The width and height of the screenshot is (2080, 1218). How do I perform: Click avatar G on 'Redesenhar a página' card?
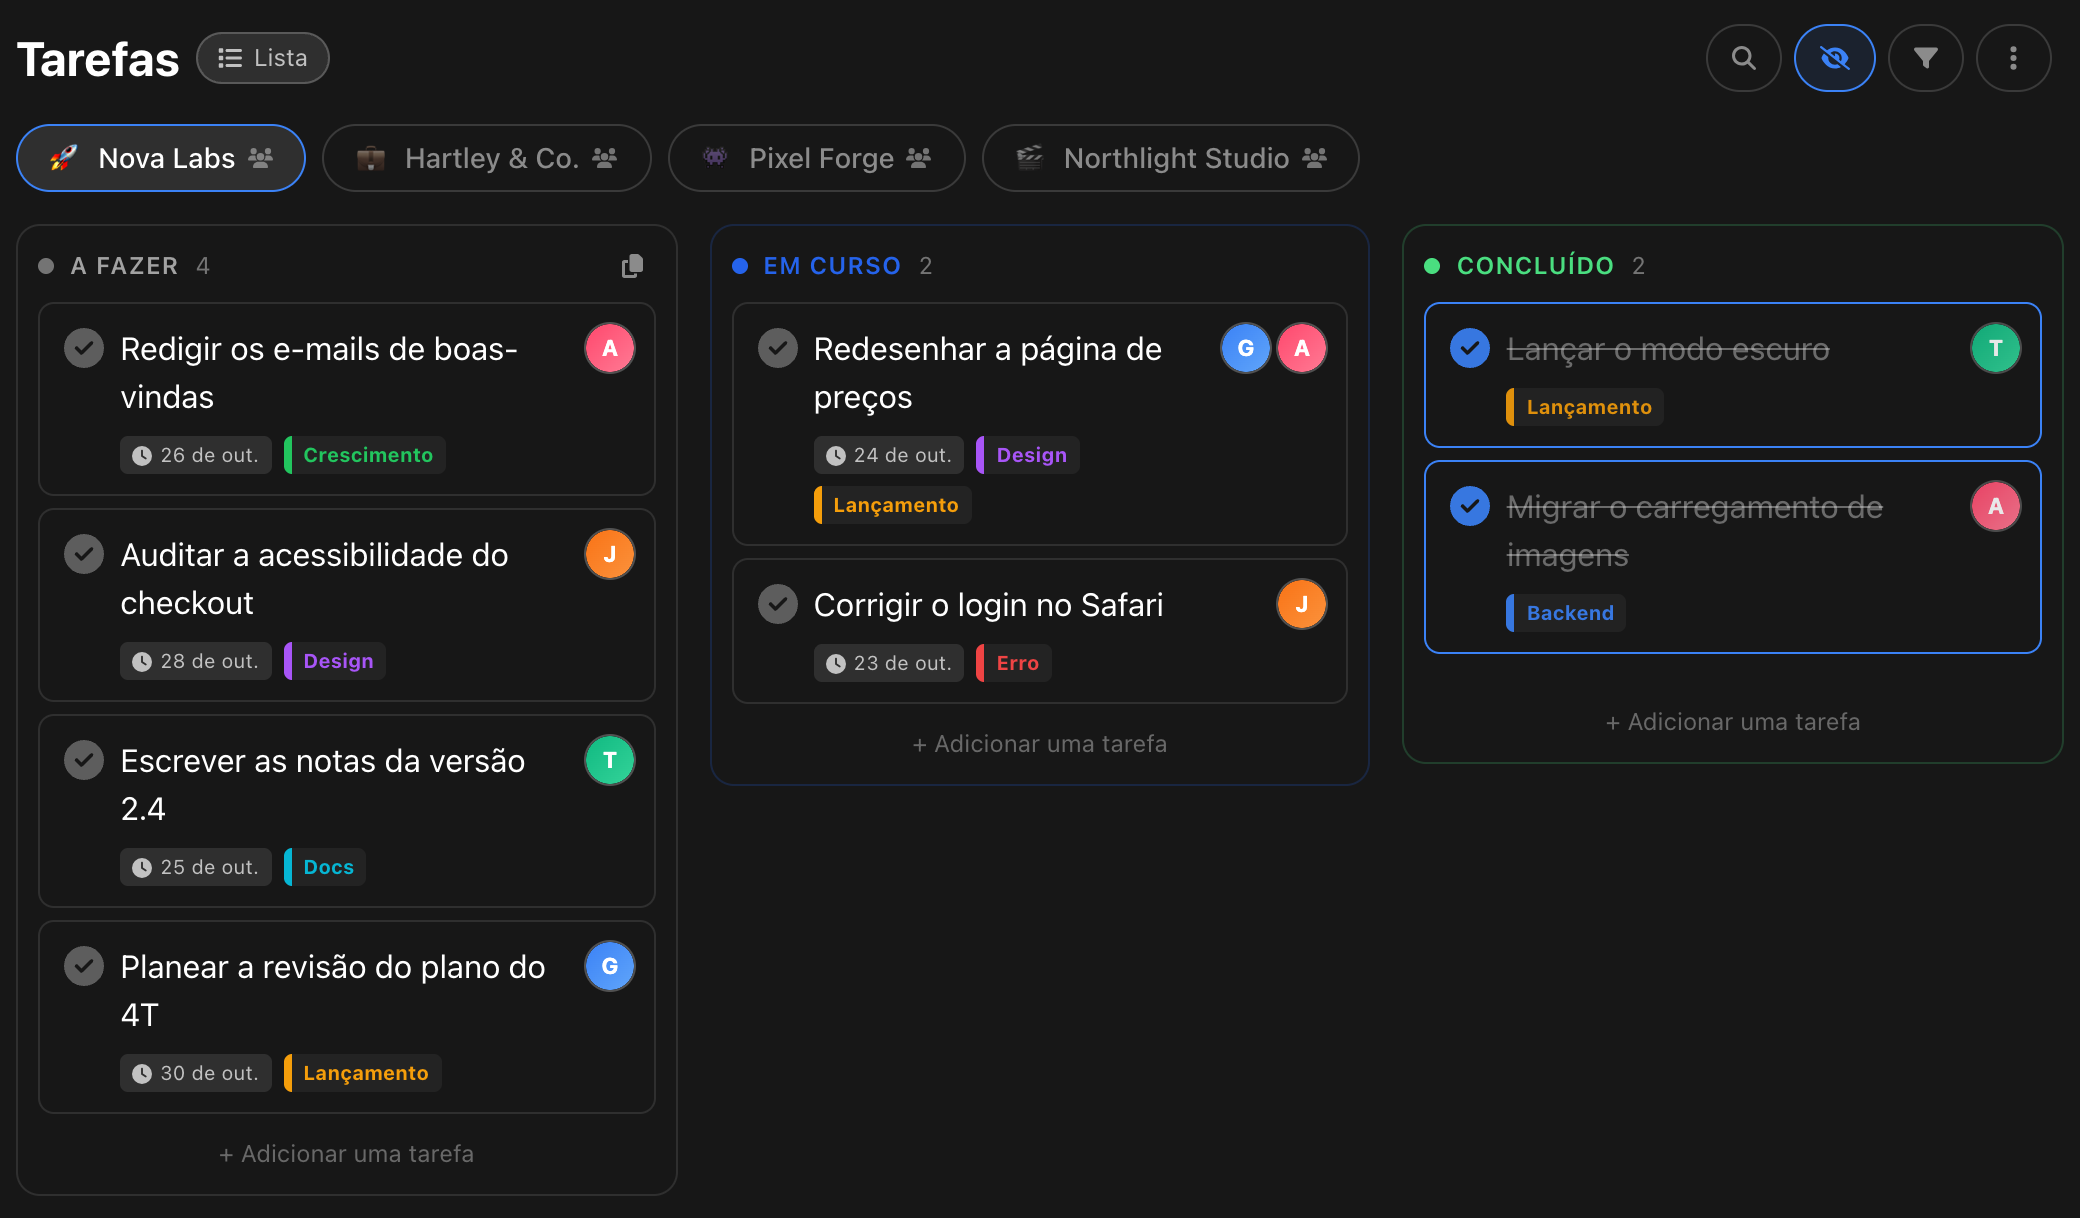1246,348
